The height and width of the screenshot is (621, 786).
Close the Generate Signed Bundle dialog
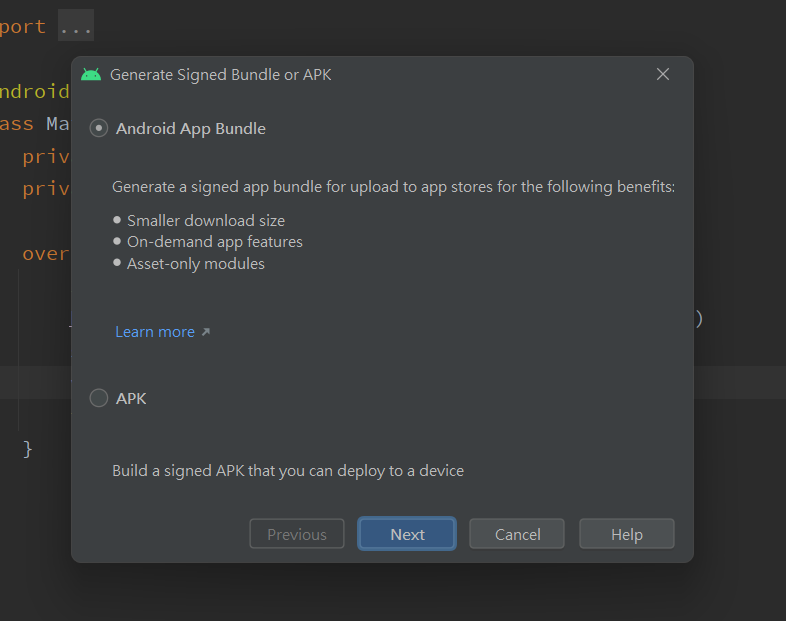pyautogui.click(x=663, y=74)
